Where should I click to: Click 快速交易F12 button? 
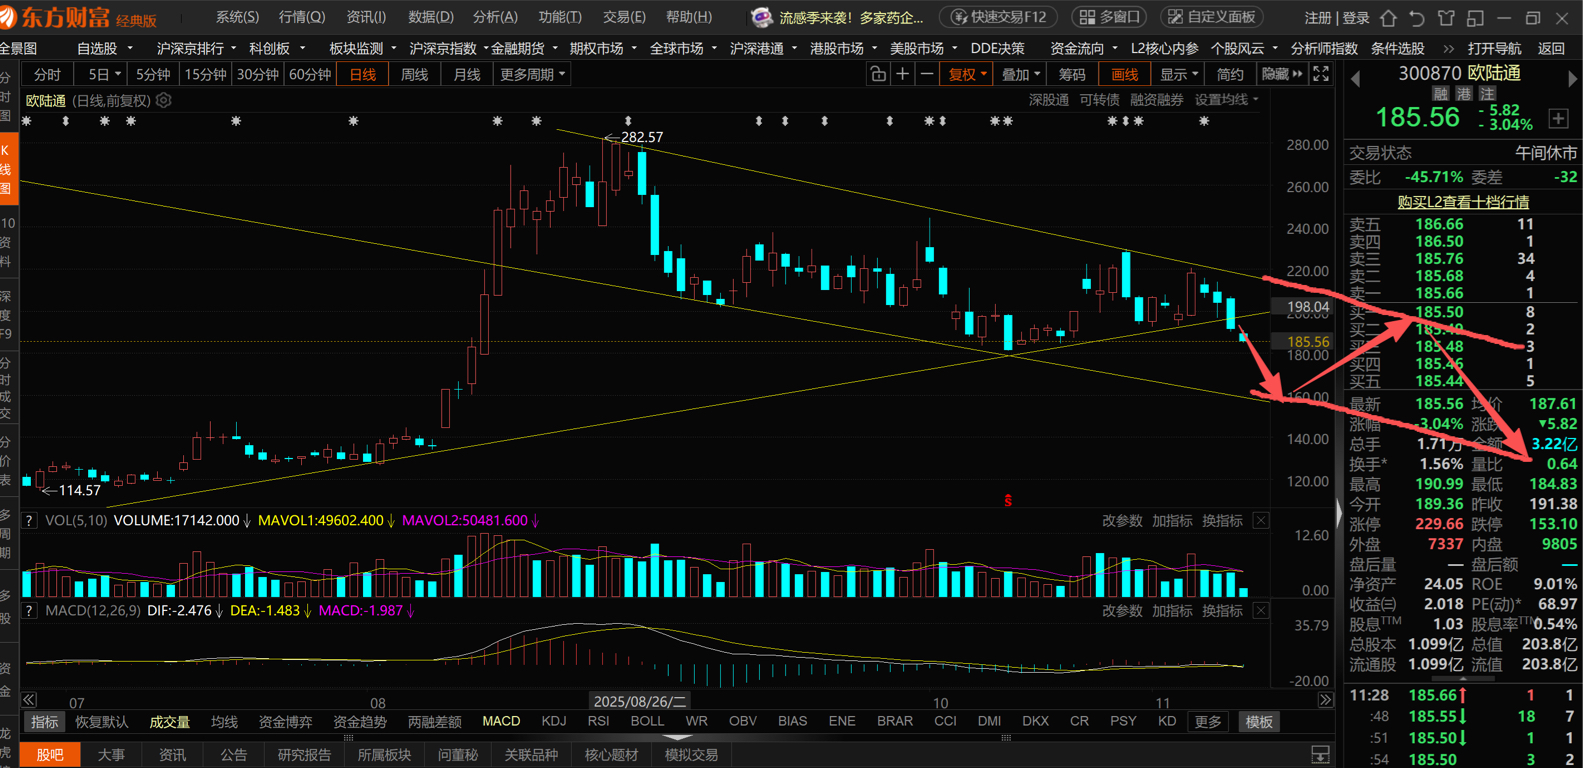point(1000,17)
